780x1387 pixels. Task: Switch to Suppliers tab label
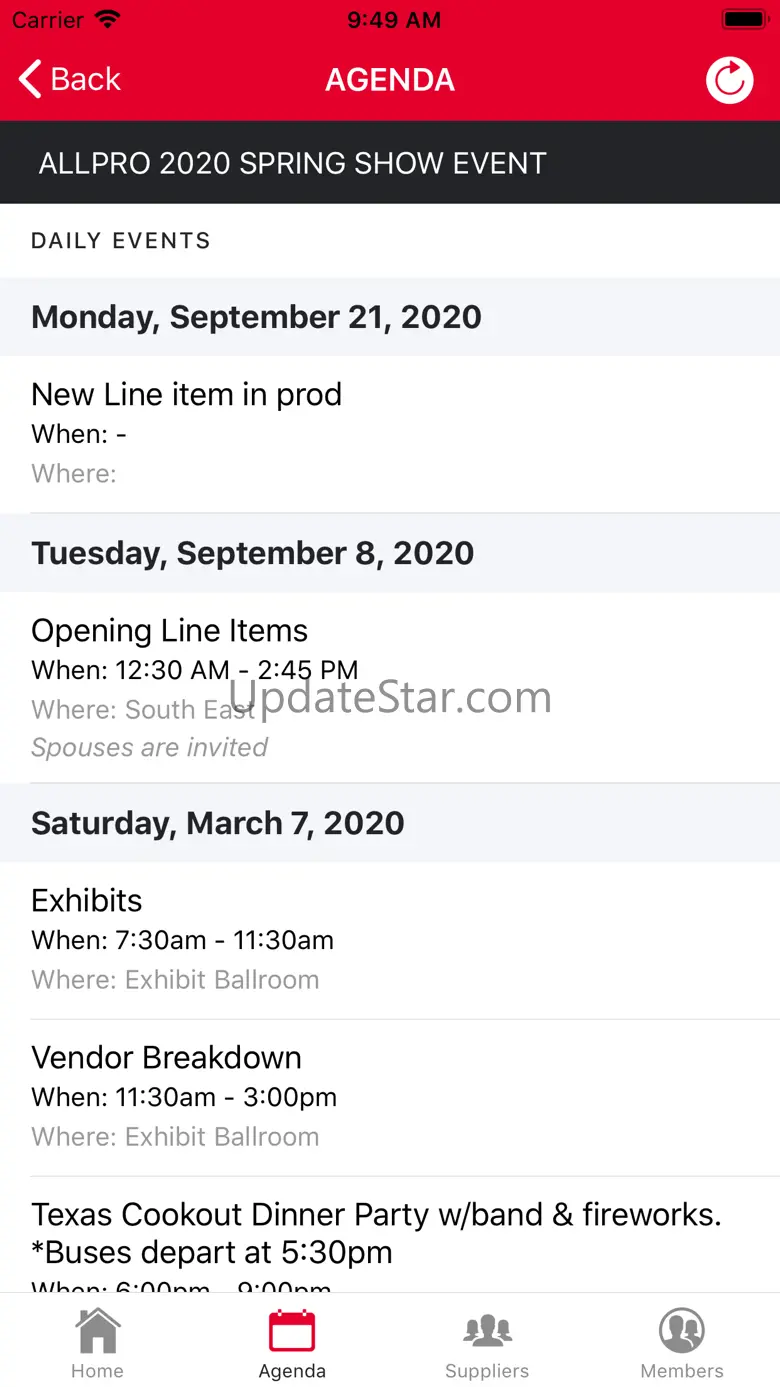(487, 1371)
